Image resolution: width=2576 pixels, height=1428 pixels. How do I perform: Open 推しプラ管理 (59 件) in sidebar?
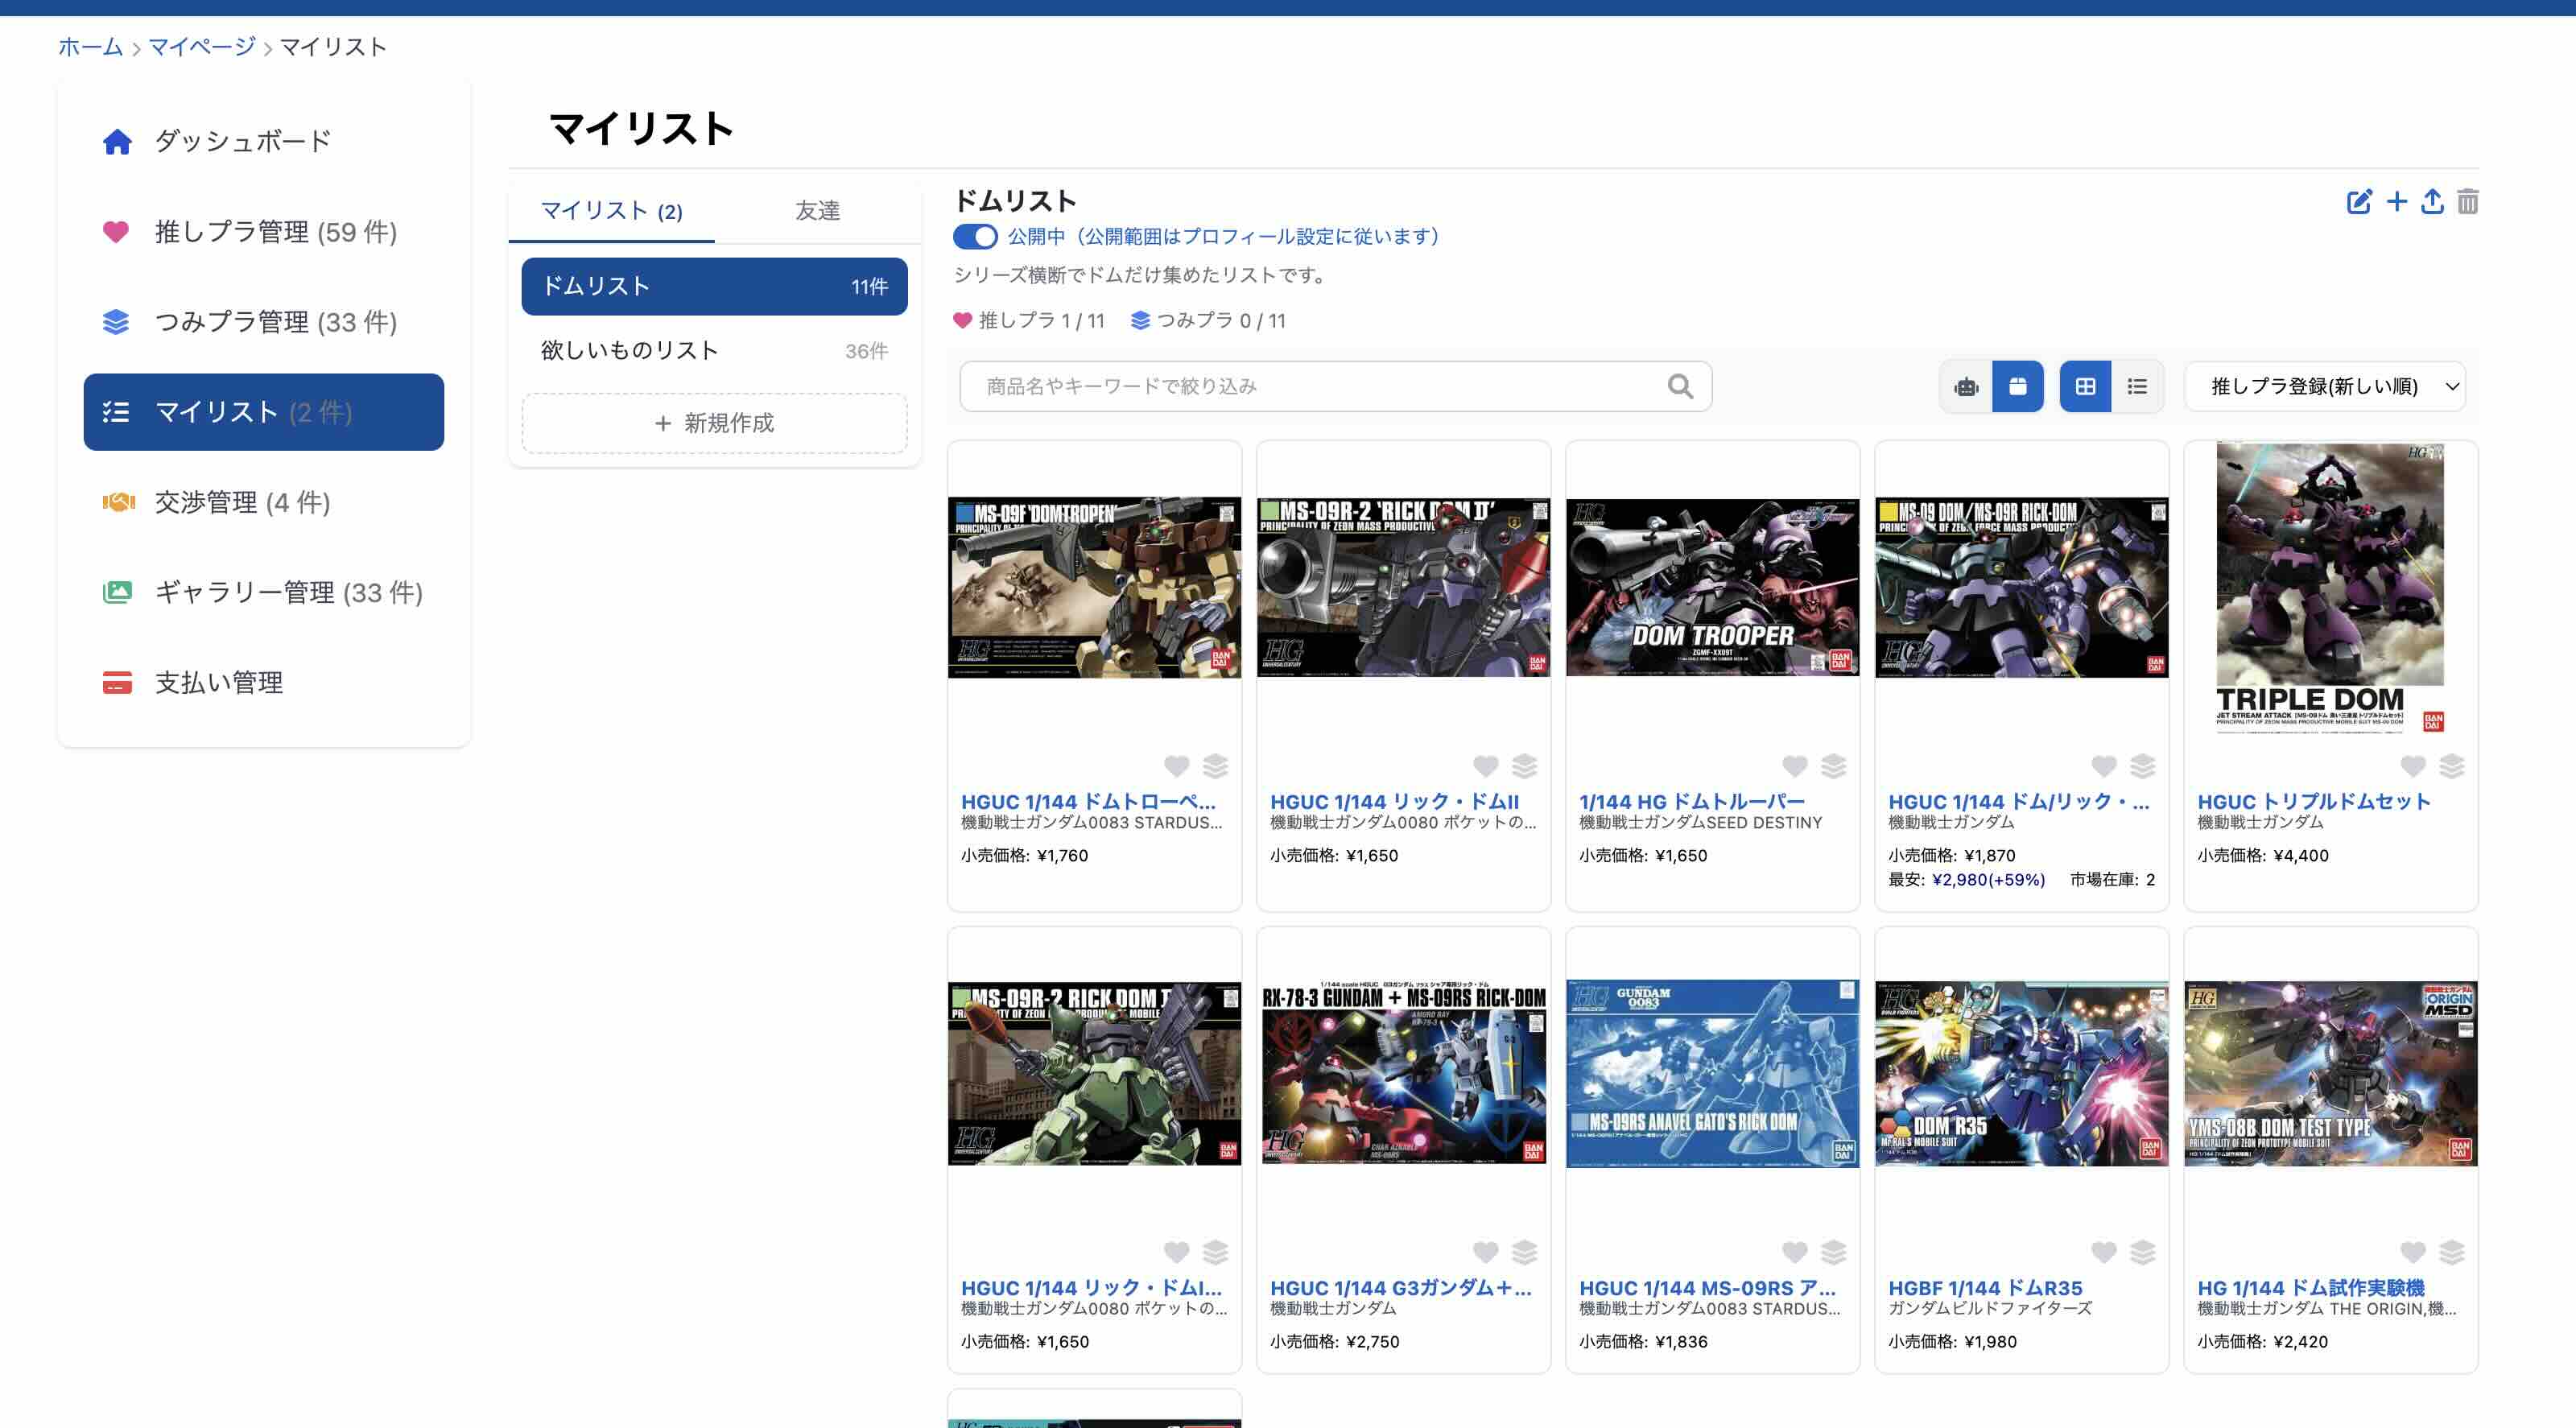[x=264, y=232]
